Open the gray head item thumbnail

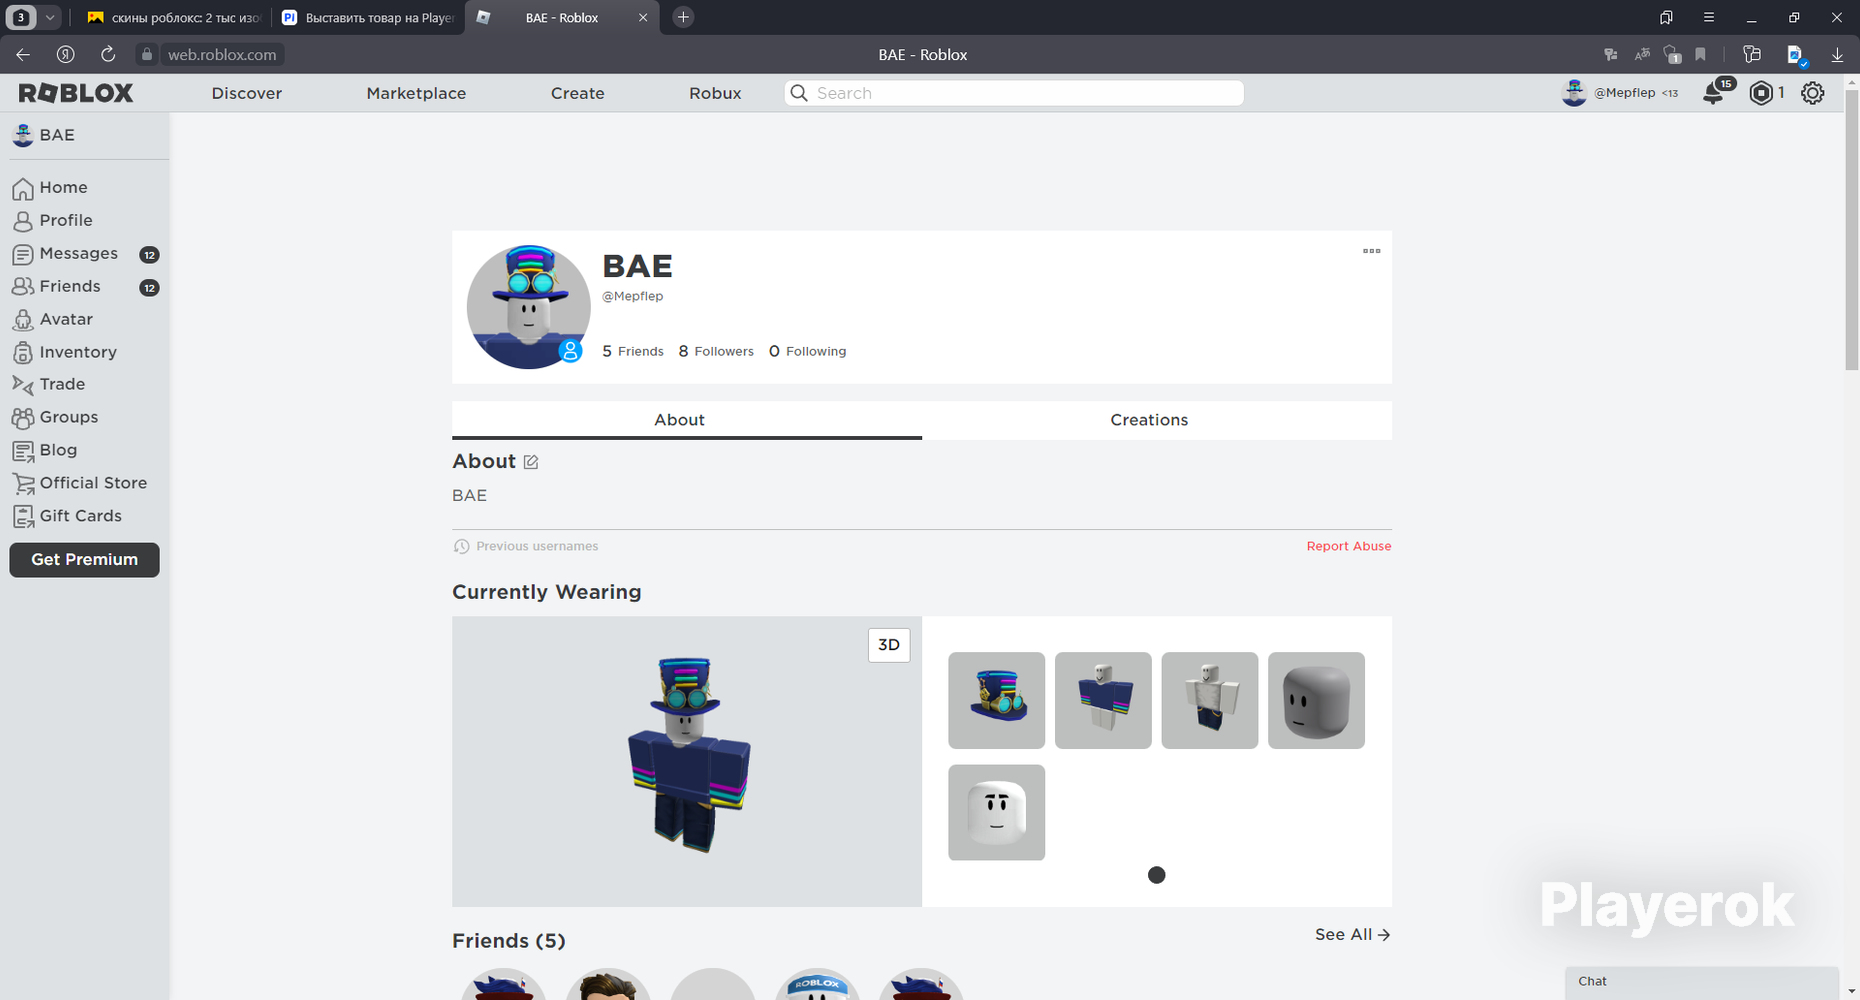(1316, 700)
